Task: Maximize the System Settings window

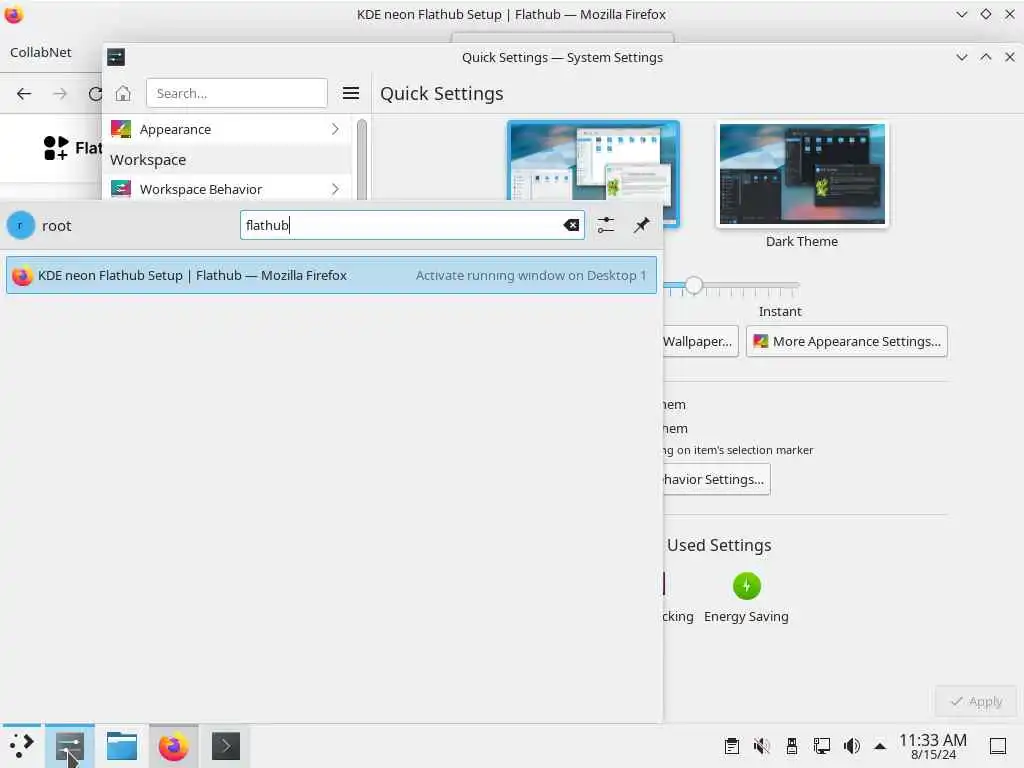Action: click(x=985, y=57)
